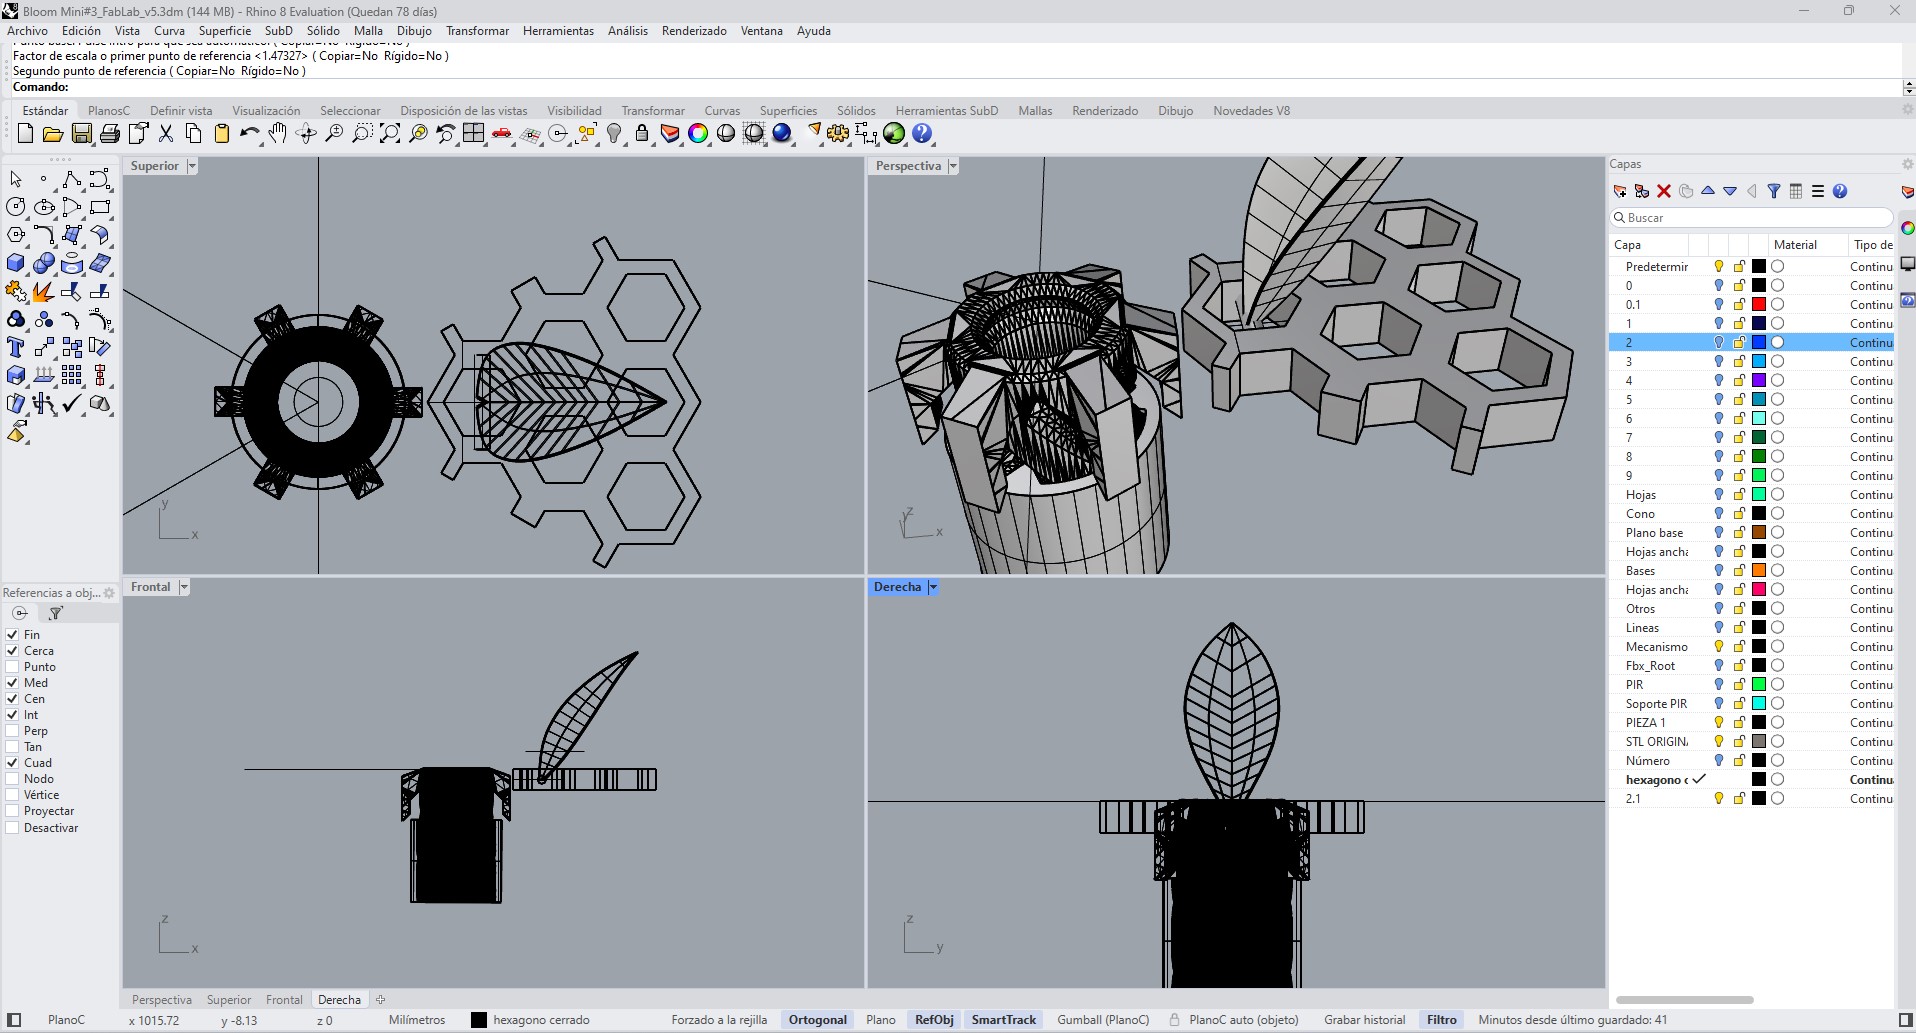Switch to the Novedades V8 toolbar tab
The height and width of the screenshot is (1033, 1916).
click(x=1251, y=111)
